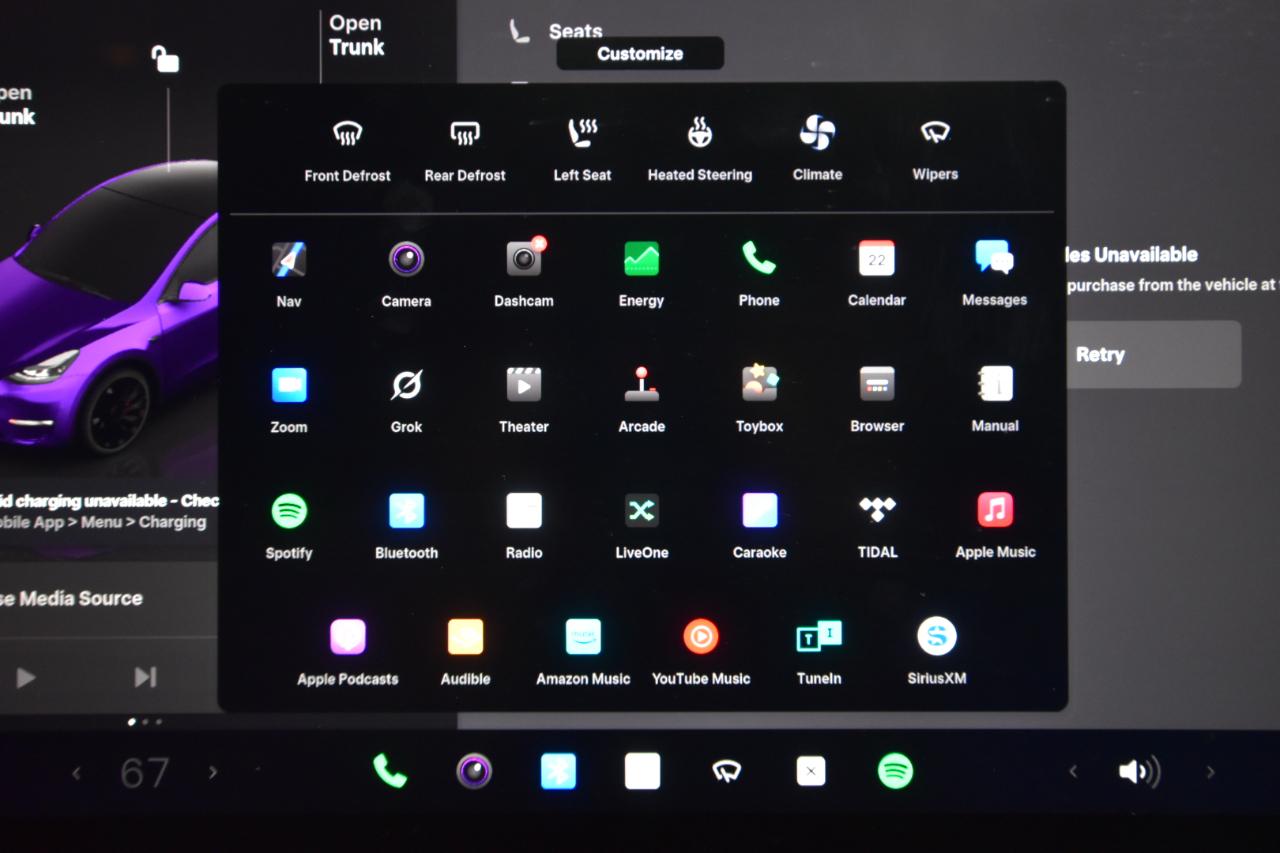This screenshot has width=1280, height=853.
Task: Toggle the door lock icon above the car
Action: [165, 59]
